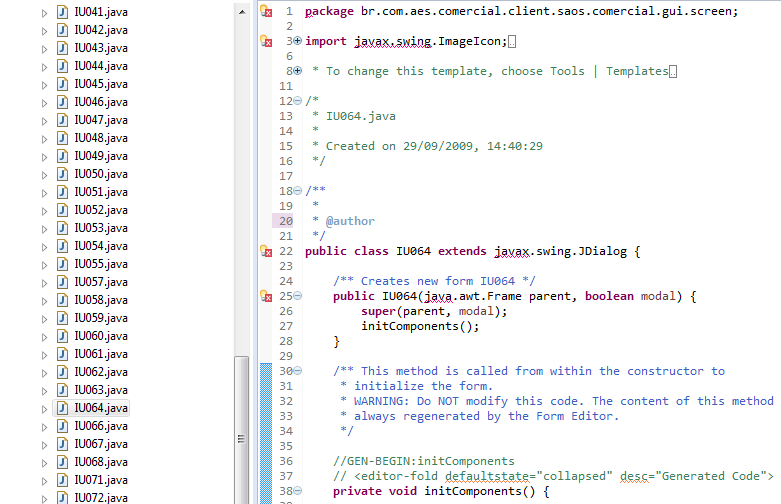Screen dimensions: 781x504
Task: Select the Java file icon of IU049.java
Action: coord(62,156)
